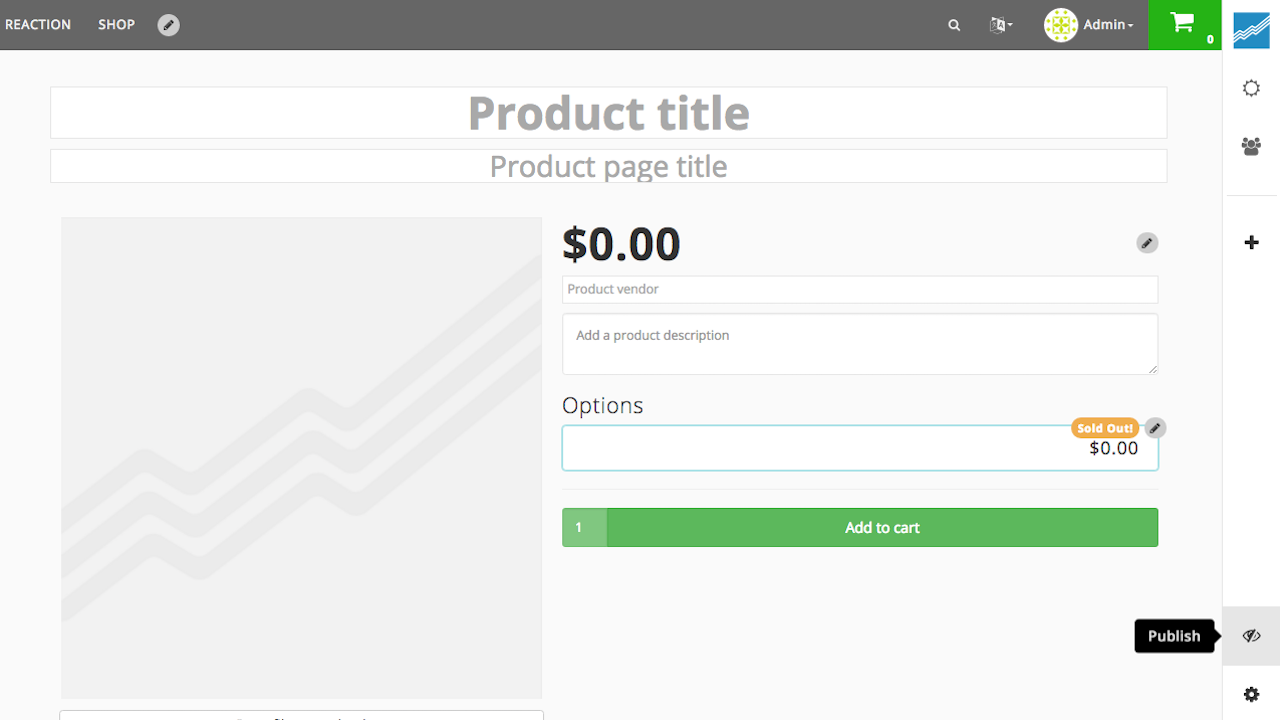Image resolution: width=1280 pixels, height=720 pixels.
Task: Open the accounts people icon
Action: click(1251, 146)
